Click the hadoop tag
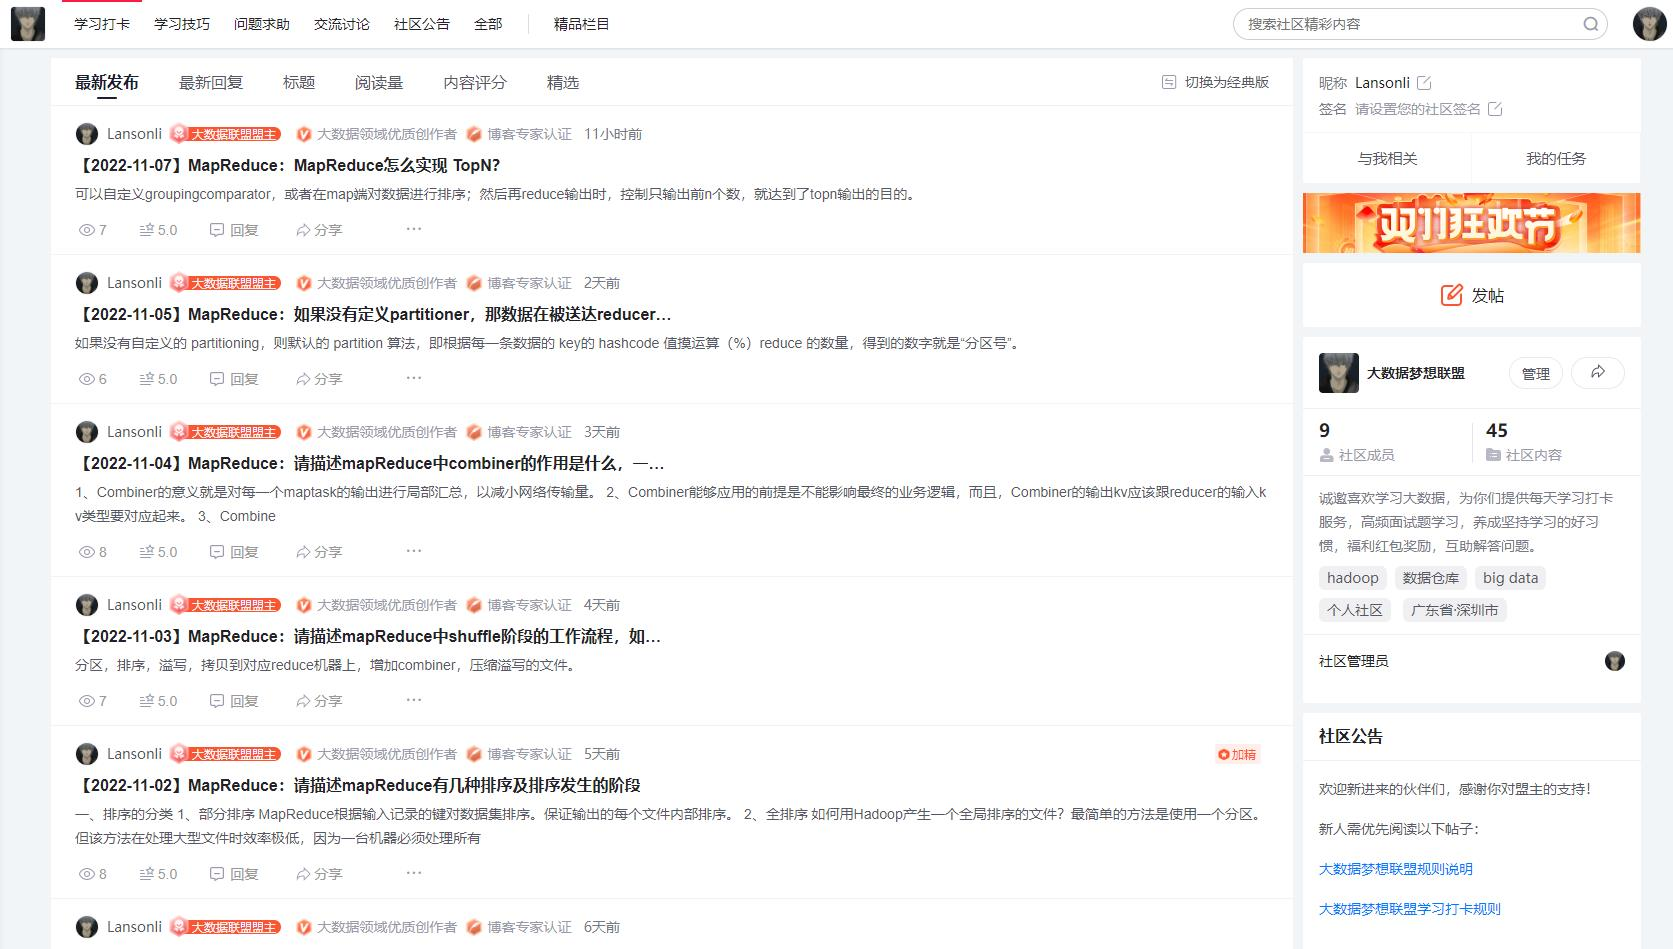This screenshot has width=1673, height=949. coord(1353,578)
